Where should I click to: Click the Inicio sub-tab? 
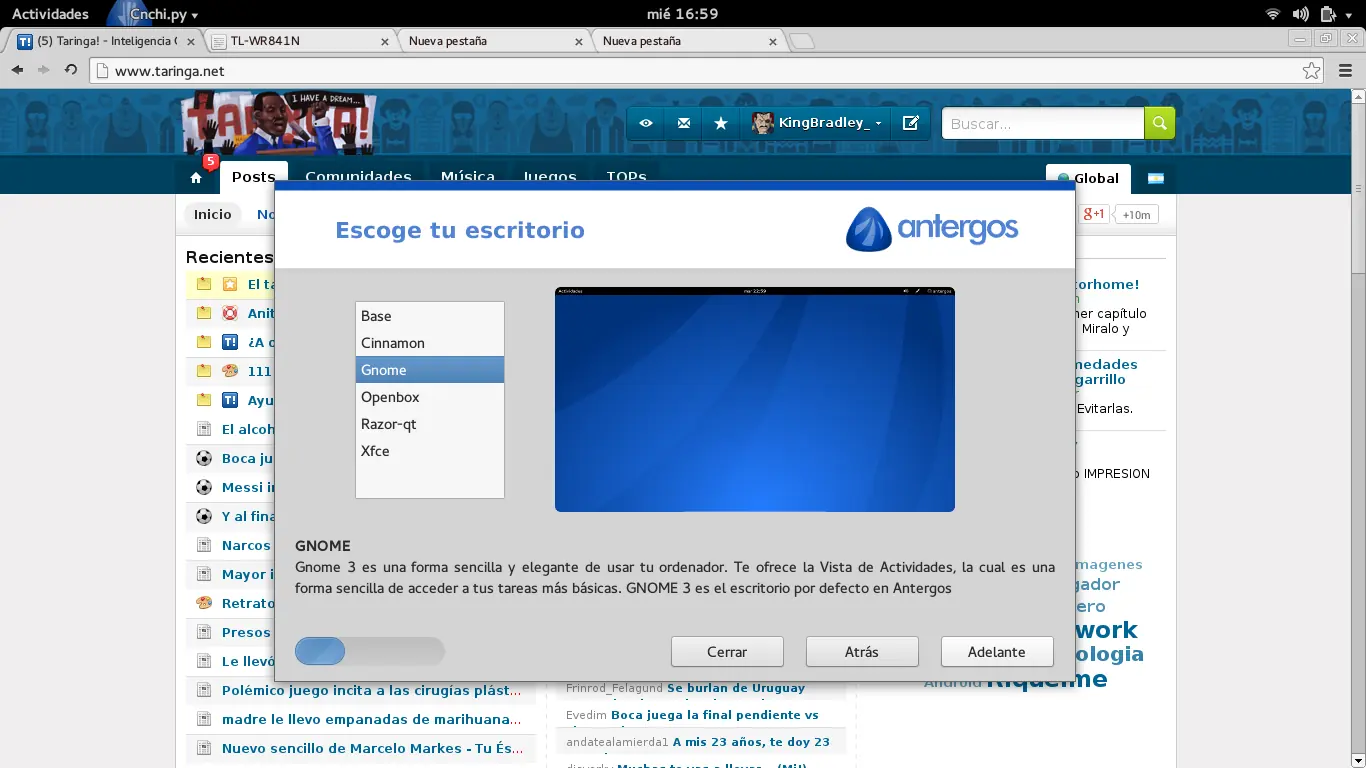coord(213,214)
